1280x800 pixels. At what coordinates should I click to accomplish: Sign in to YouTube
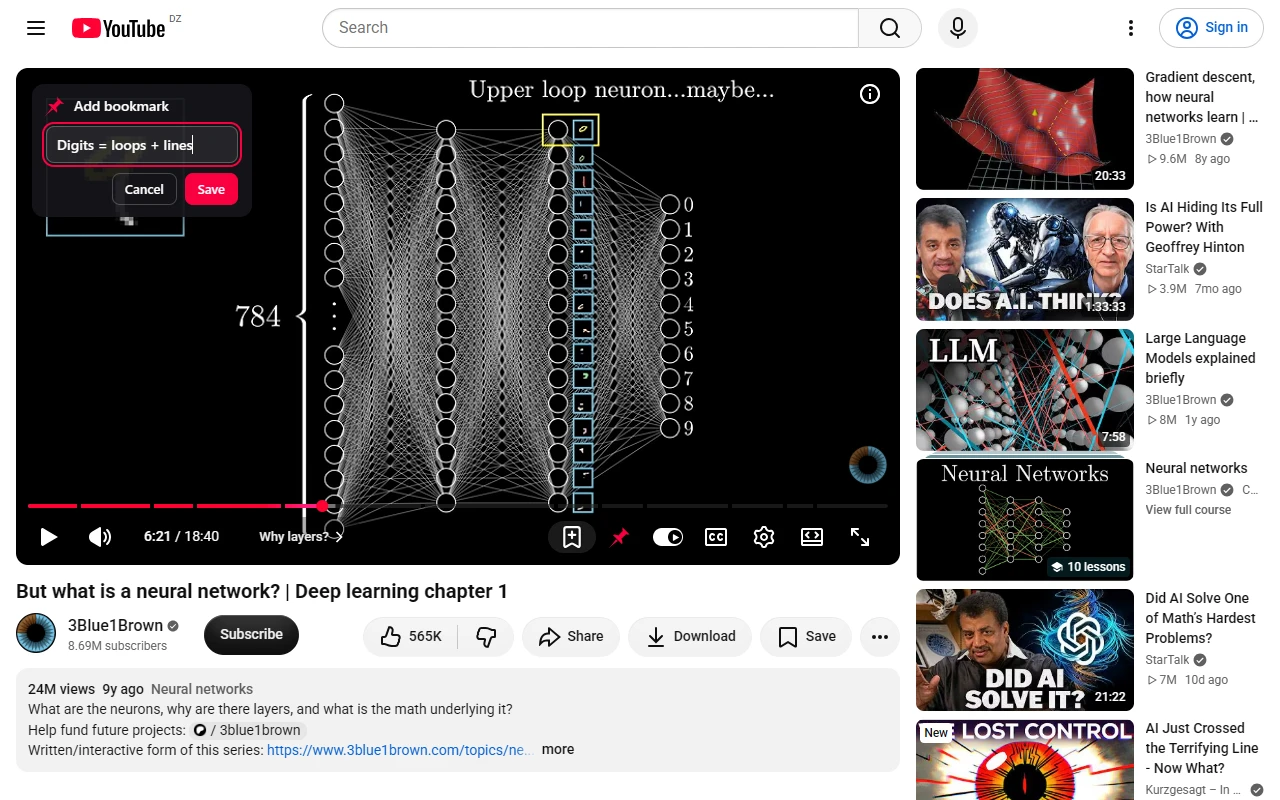(x=1211, y=28)
